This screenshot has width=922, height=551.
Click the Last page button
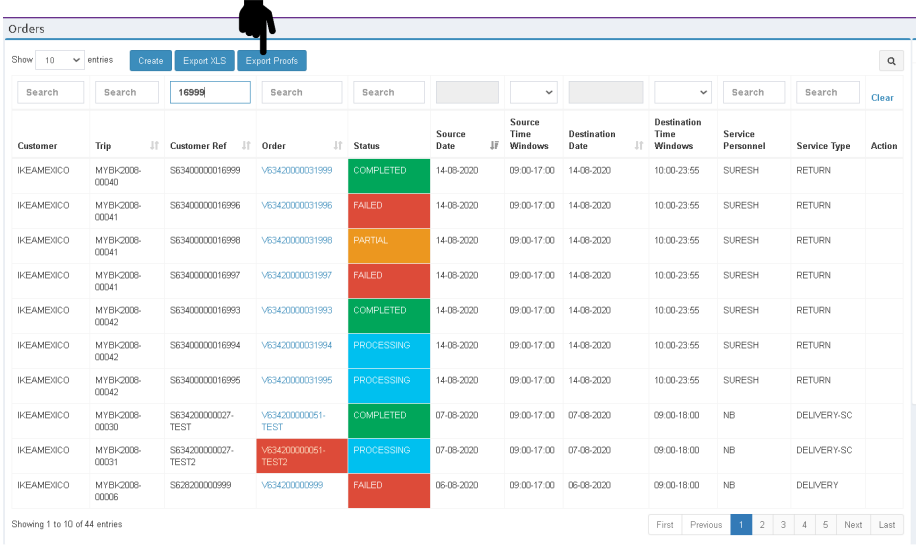pyautogui.click(x=887, y=525)
